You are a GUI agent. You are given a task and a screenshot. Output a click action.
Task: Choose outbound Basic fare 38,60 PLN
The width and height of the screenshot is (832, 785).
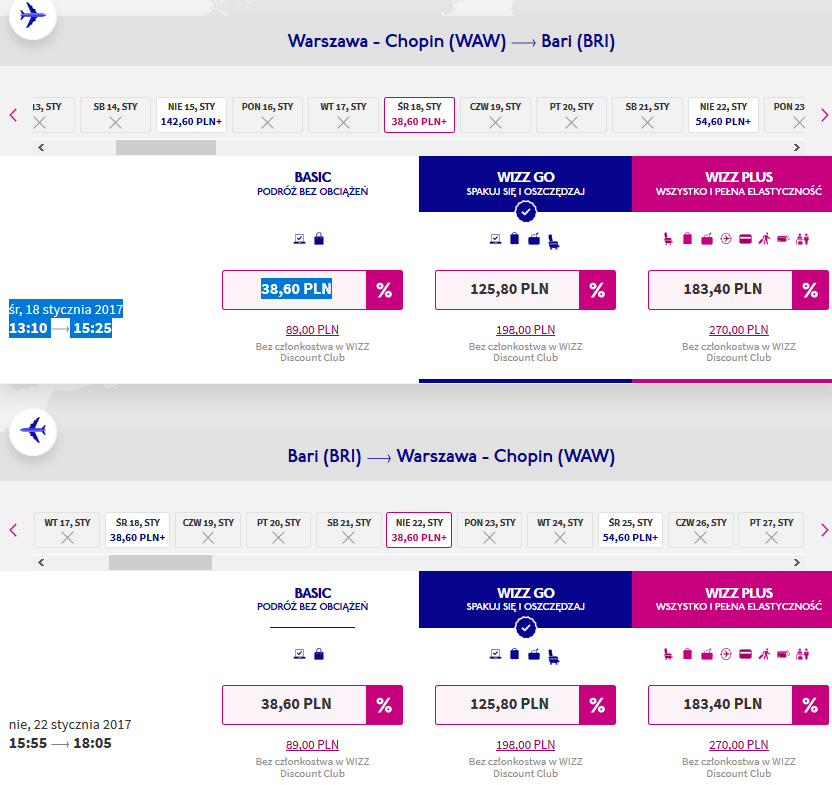(x=295, y=290)
